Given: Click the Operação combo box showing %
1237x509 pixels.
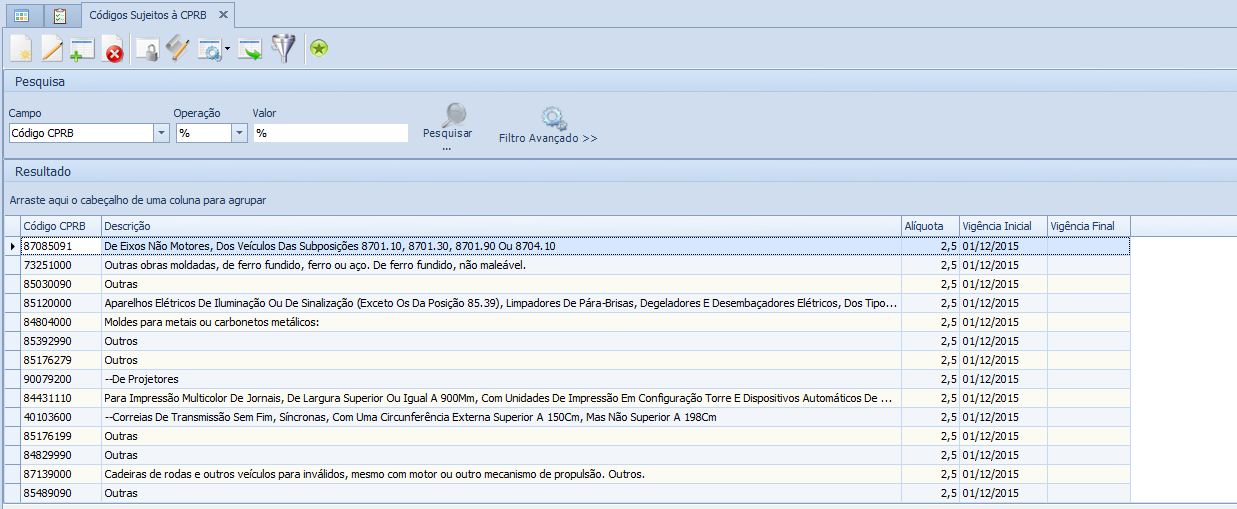Looking at the screenshot, I should pyautogui.click(x=211, y=133).
